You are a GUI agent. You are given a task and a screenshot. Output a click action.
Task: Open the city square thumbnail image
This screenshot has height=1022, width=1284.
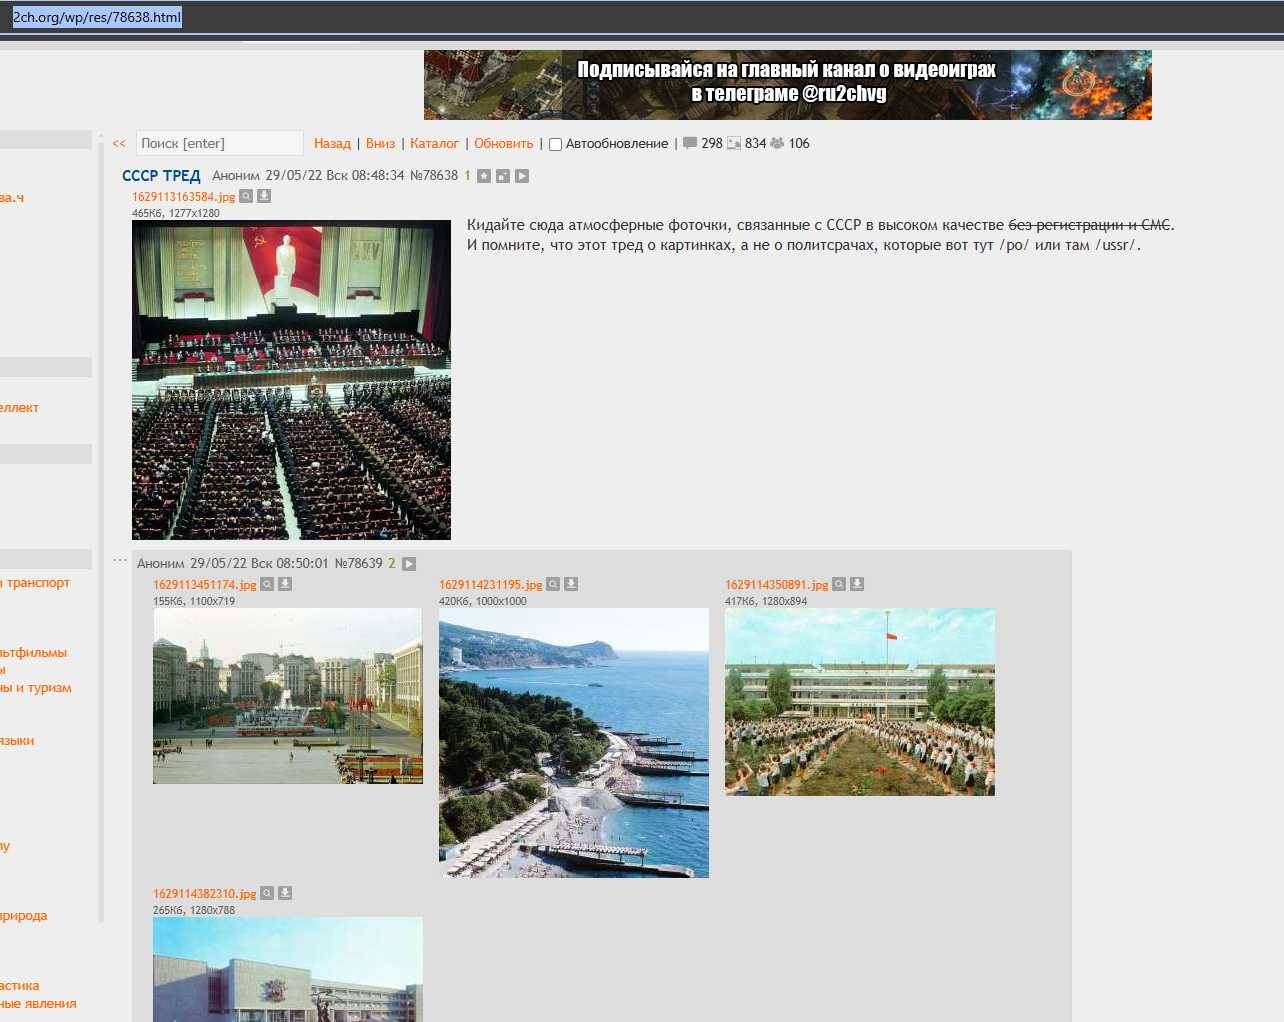point(288,696)
